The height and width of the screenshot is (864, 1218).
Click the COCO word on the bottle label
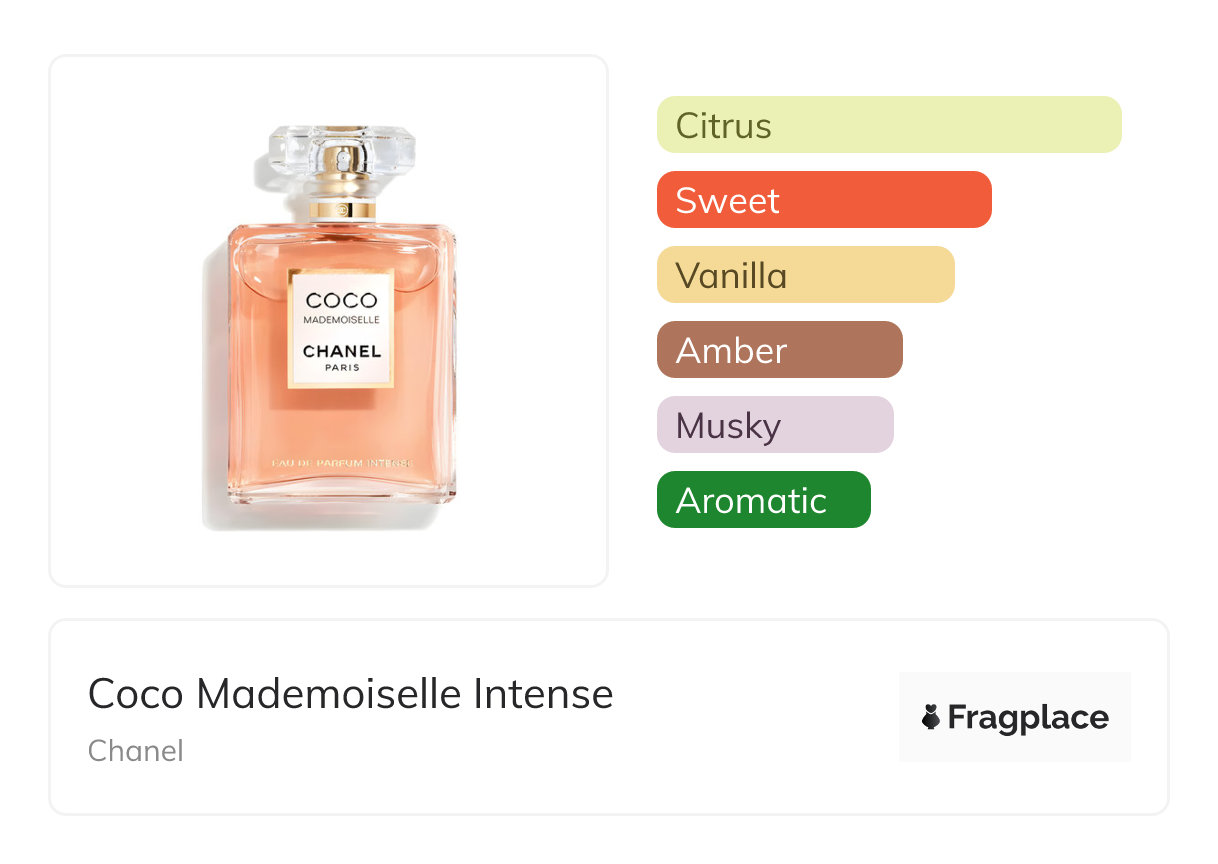pyautogui.click(x=342, y=300)
